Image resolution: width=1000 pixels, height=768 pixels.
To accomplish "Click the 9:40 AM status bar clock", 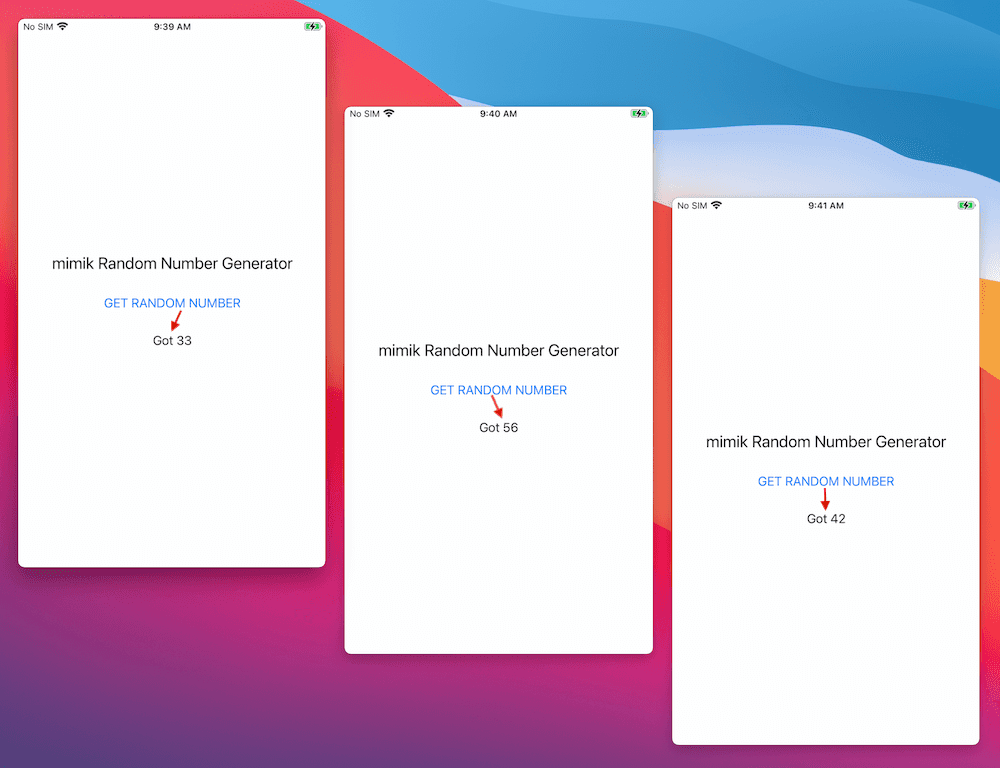I will click(x=498, y=114).
